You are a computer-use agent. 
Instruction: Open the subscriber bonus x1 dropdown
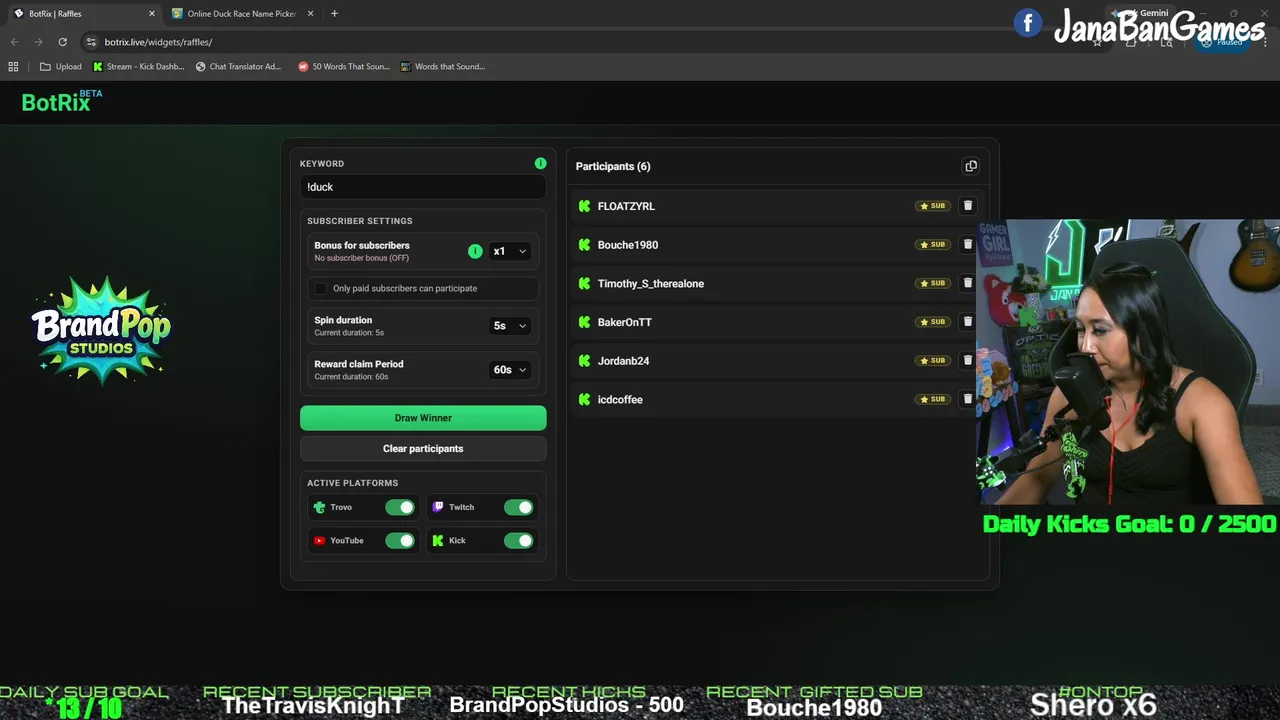pyautogui.click(x=509, y=251)
